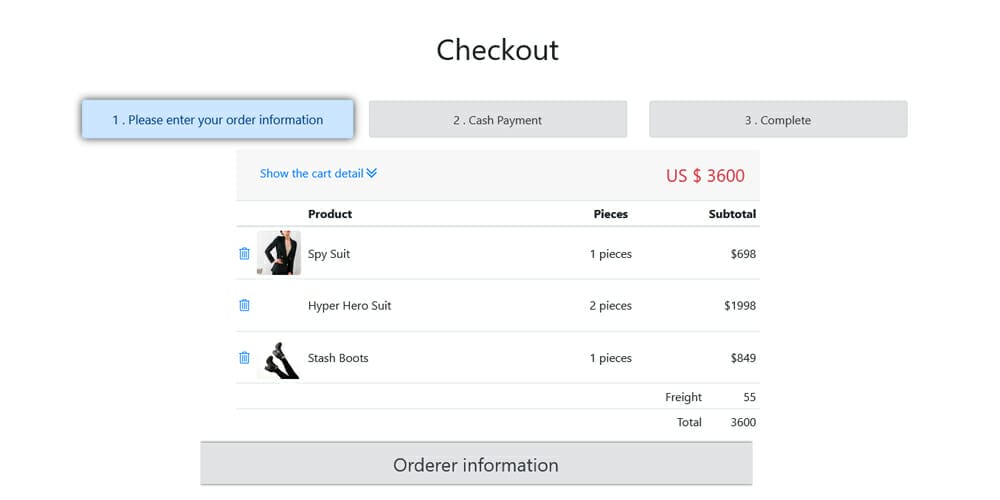Click the "Show the cart detail" link
This screenshot has width=1000, height=500.
pos(311,173)
